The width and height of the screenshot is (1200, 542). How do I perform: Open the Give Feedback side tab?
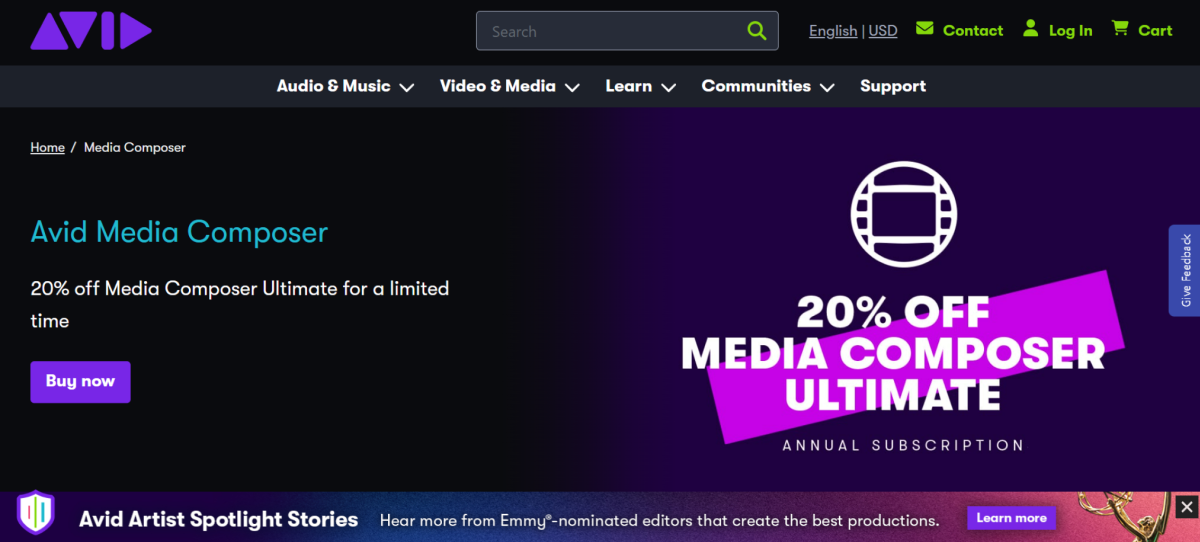[1185, 270]
